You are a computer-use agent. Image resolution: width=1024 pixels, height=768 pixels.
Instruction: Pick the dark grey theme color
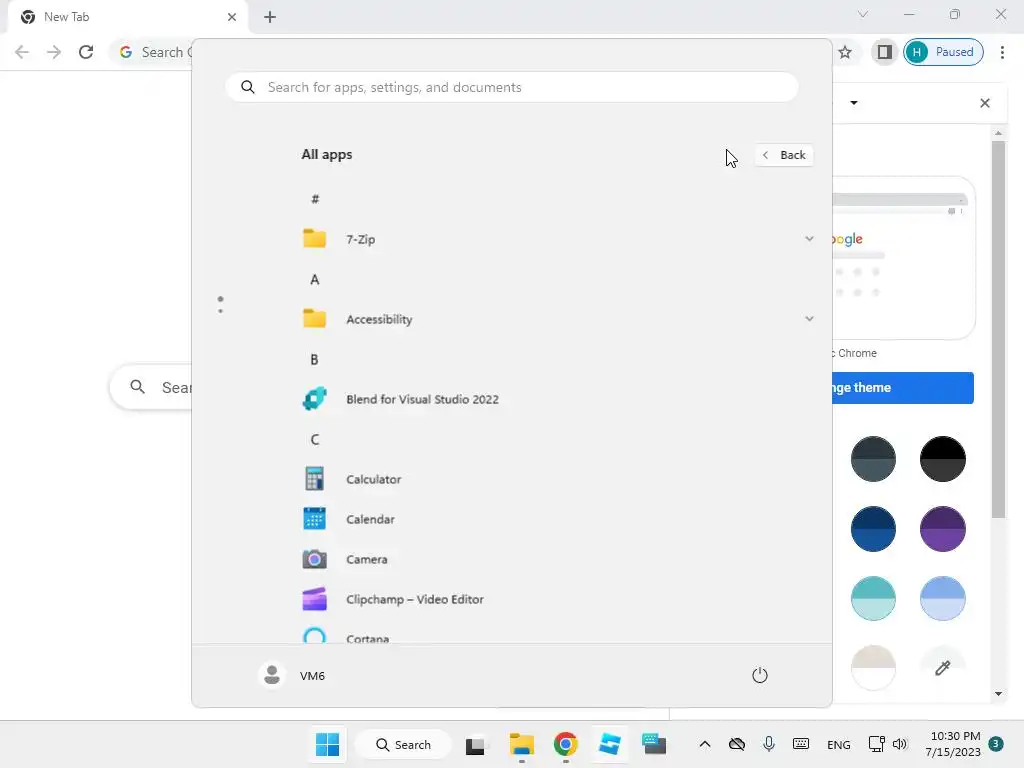click(873, 458)
